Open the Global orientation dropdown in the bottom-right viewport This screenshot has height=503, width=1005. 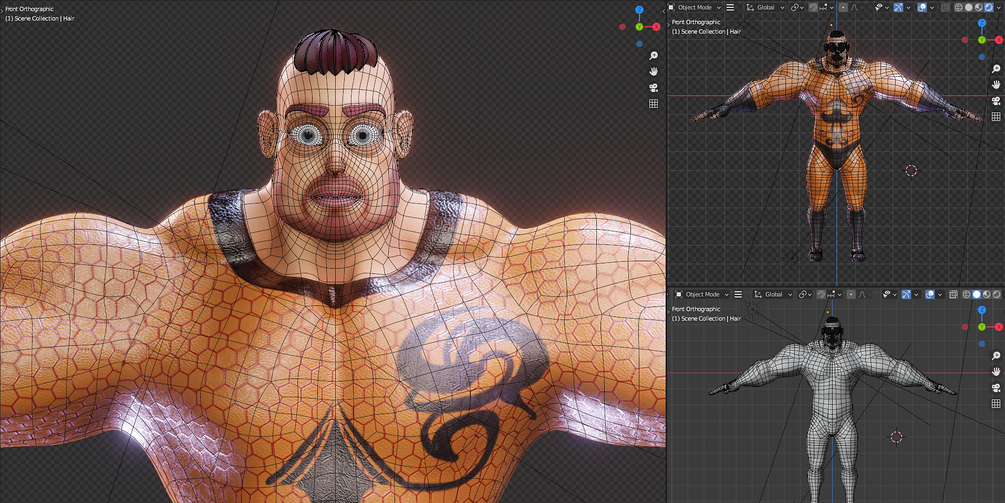coord(772,295)
